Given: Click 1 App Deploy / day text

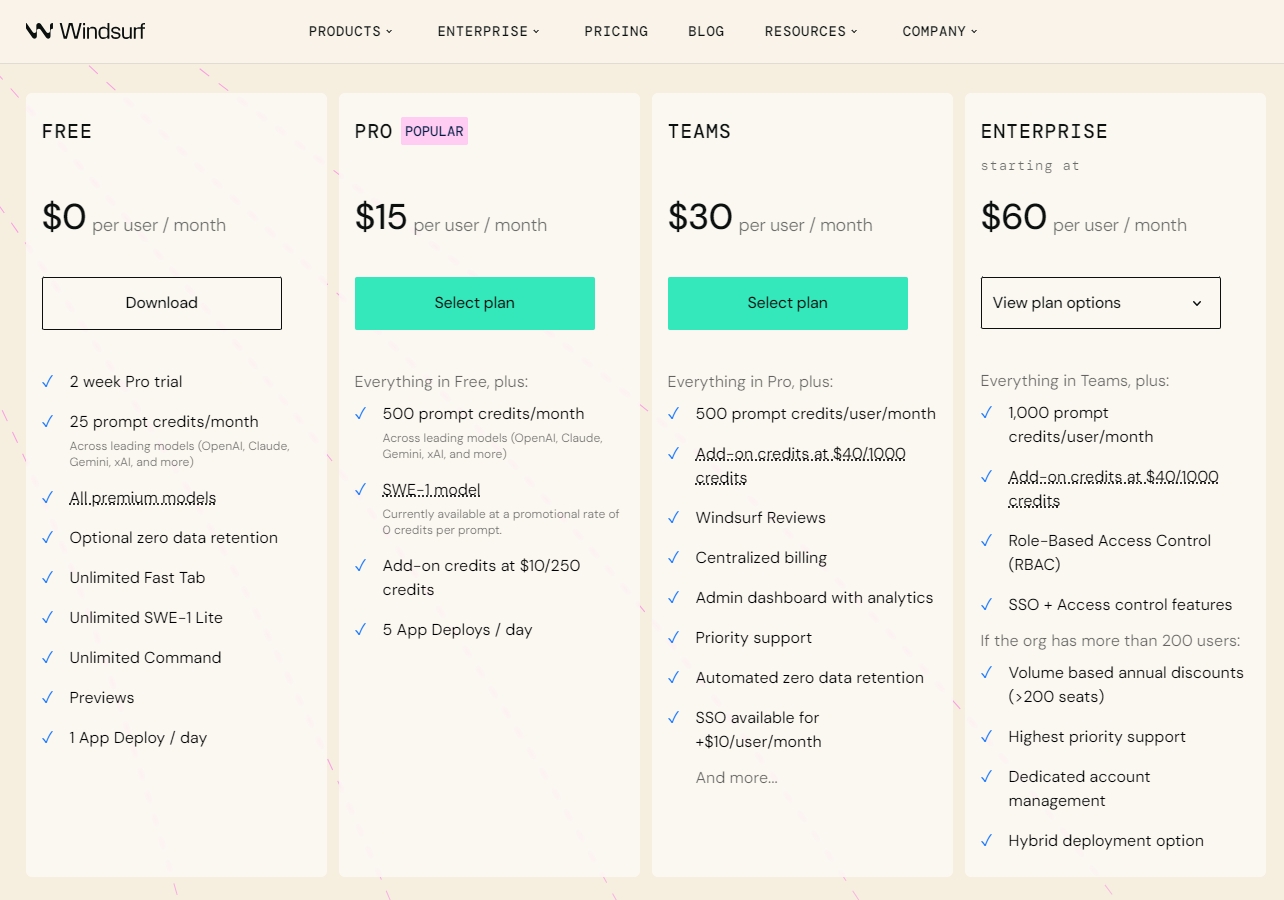Looking at the screenshot, I should 138,738.
